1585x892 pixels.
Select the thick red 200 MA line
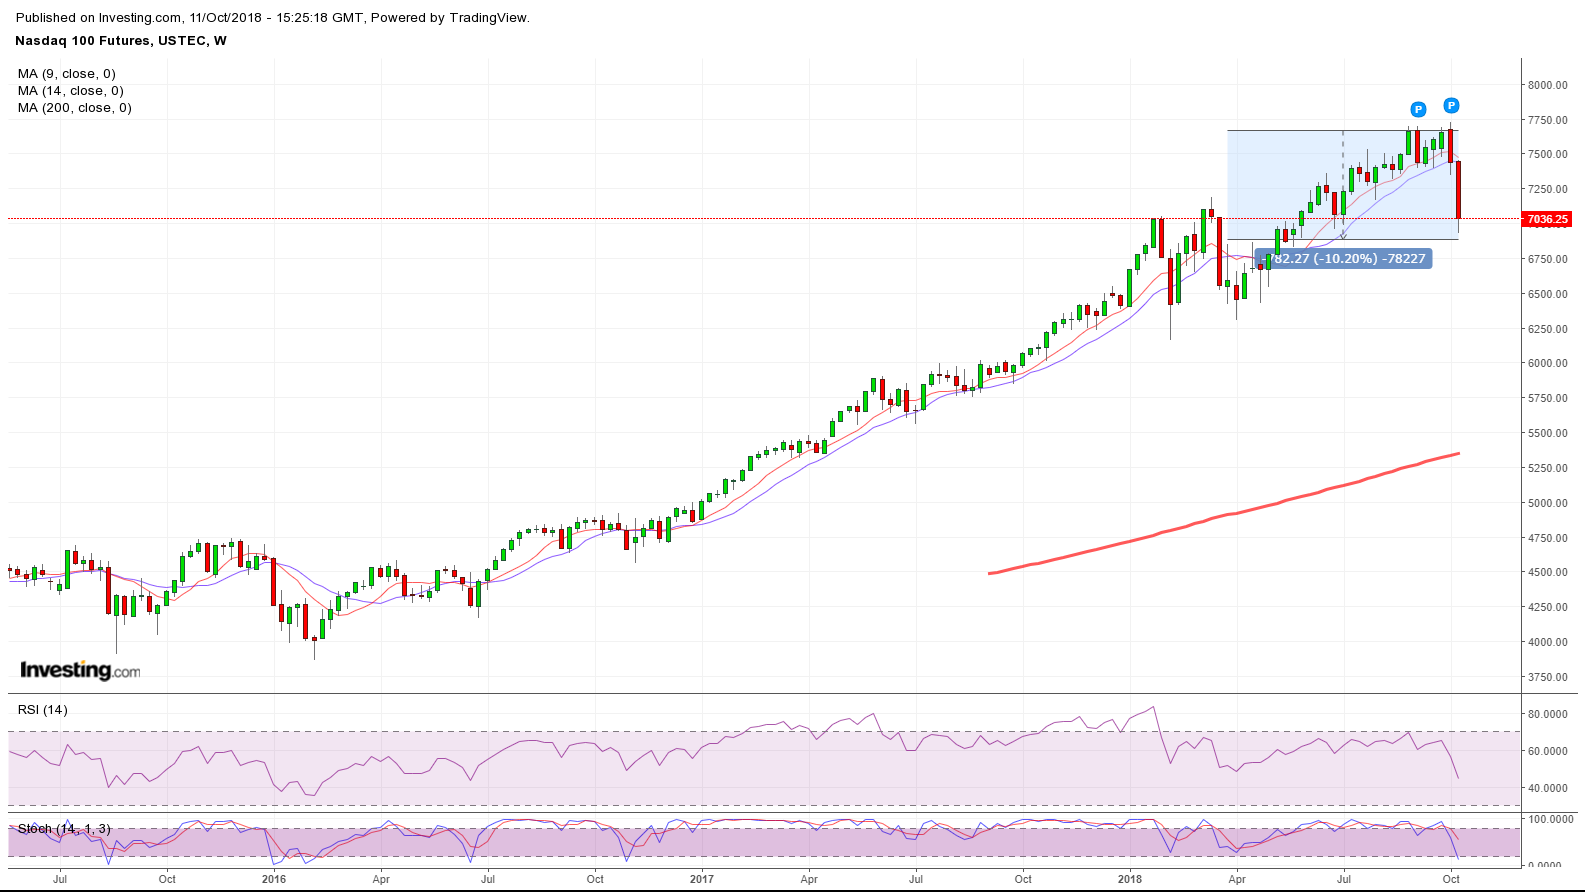[1200, 523]
